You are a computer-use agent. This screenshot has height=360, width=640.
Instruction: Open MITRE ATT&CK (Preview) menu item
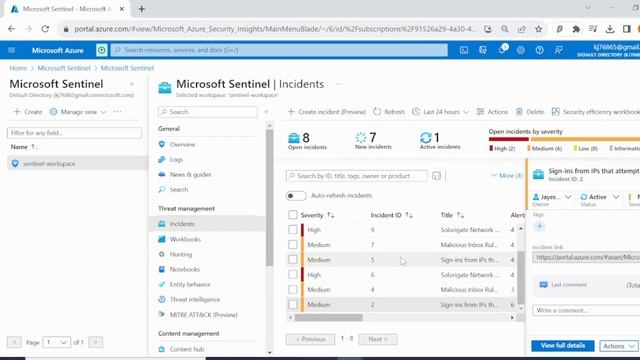(203, 315)
